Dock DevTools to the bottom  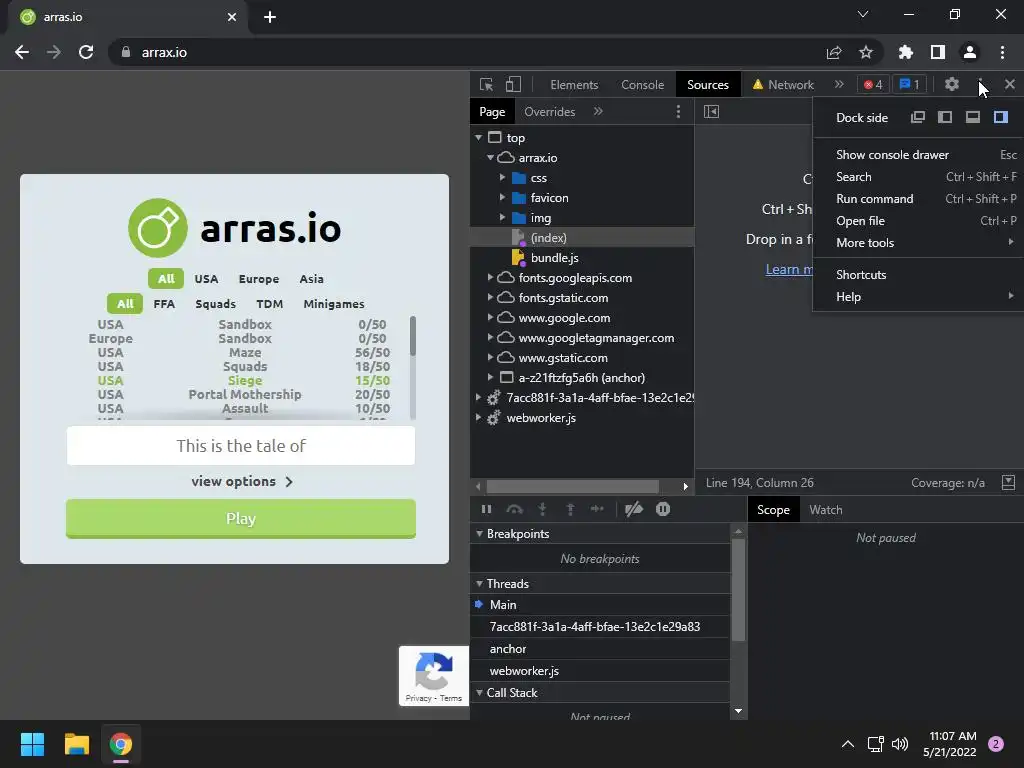973,118
